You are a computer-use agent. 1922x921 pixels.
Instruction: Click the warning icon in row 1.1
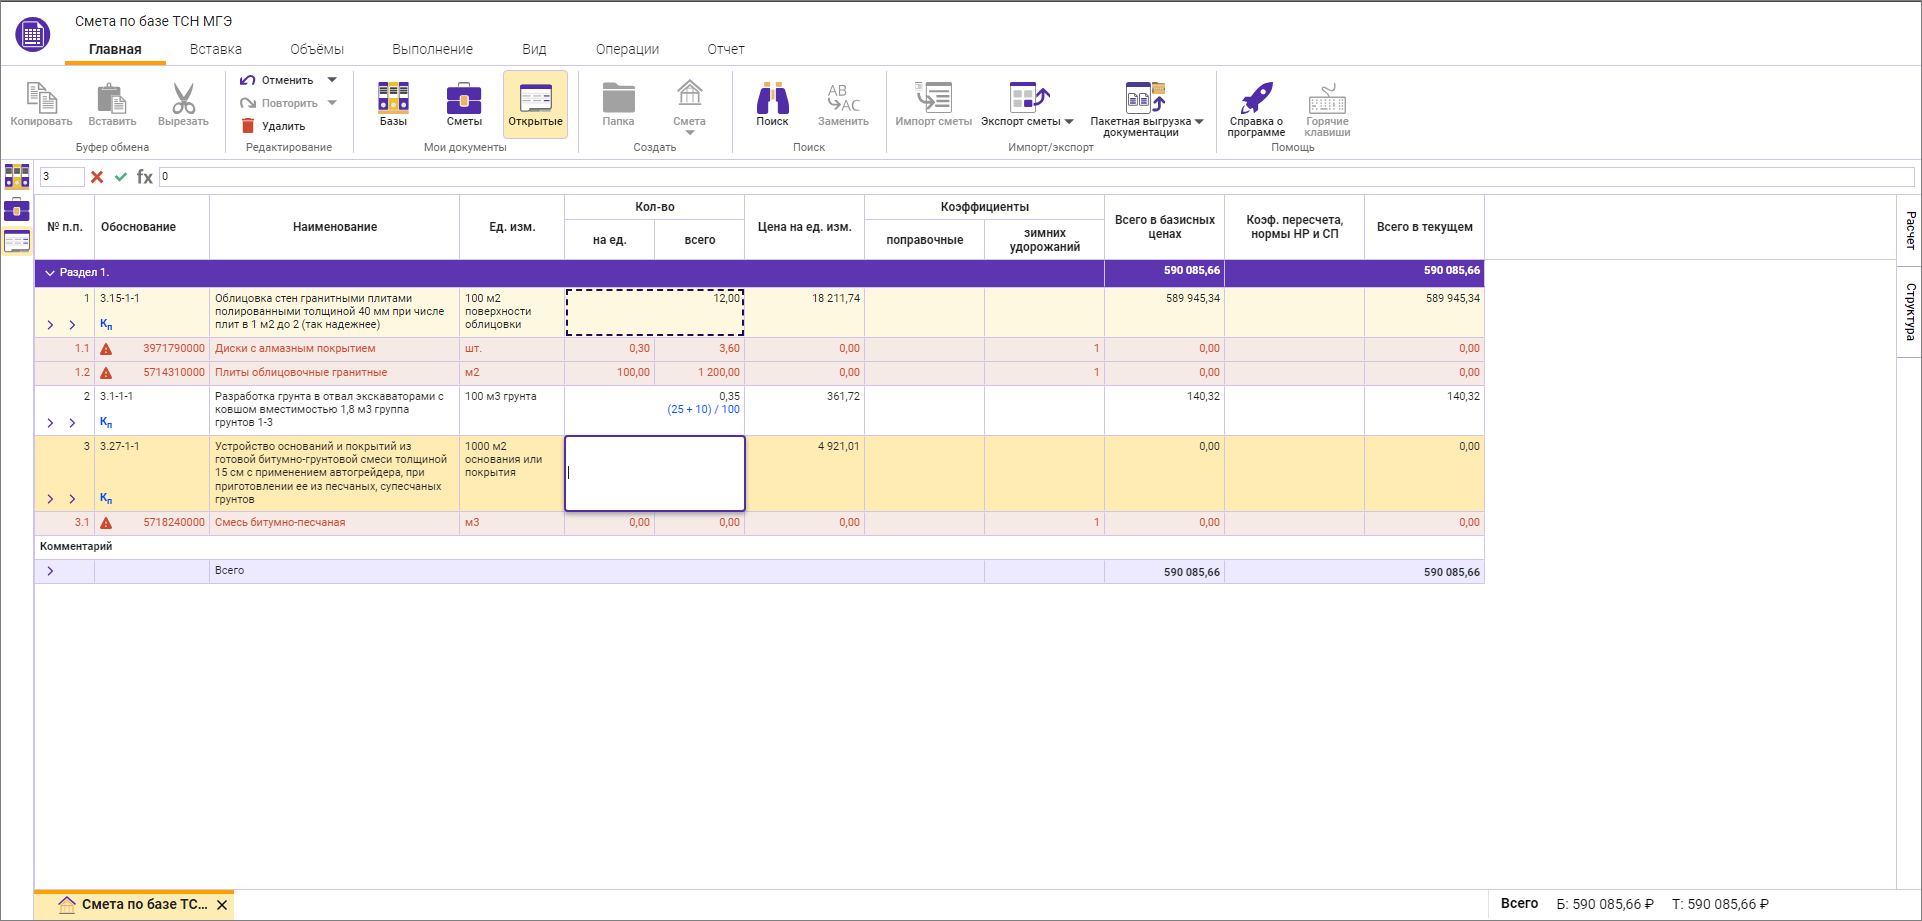[x=106, y=349]
